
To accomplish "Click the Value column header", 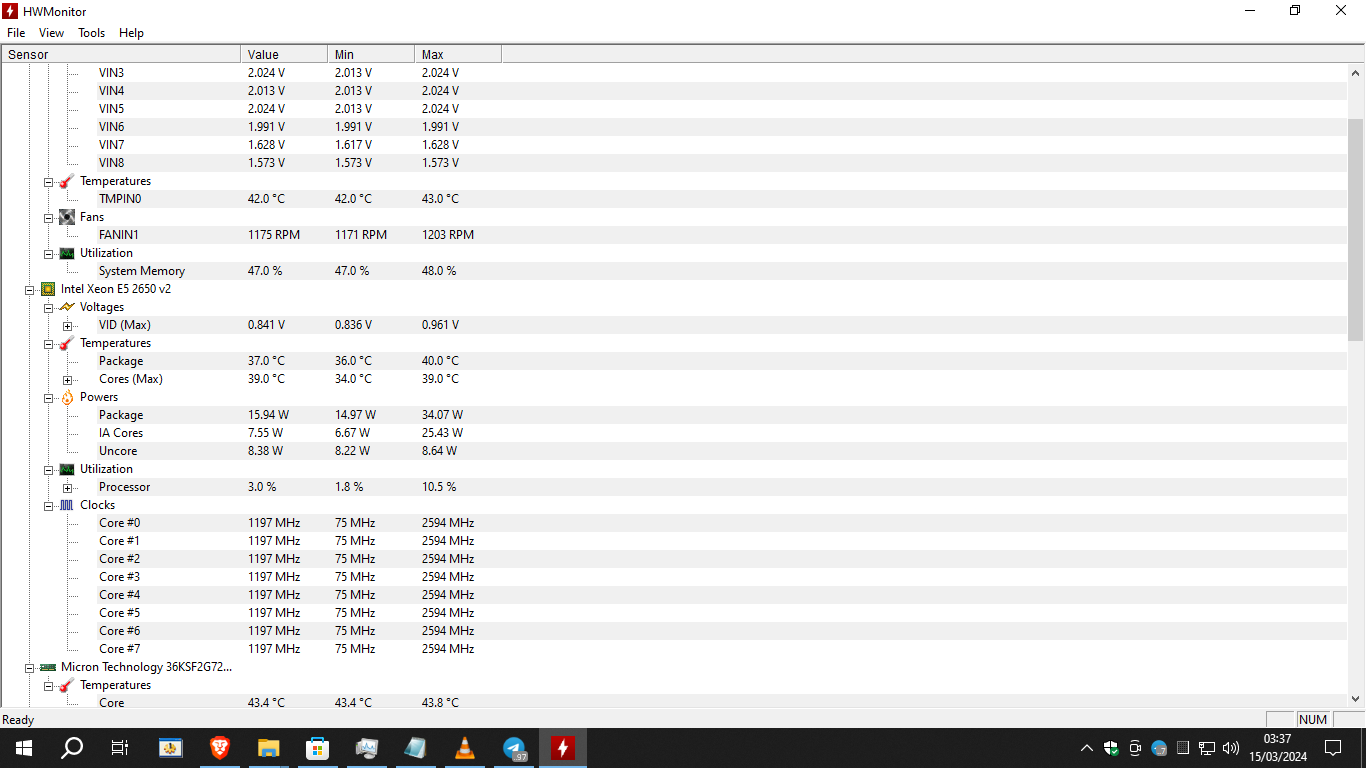I will click(284, 55).
